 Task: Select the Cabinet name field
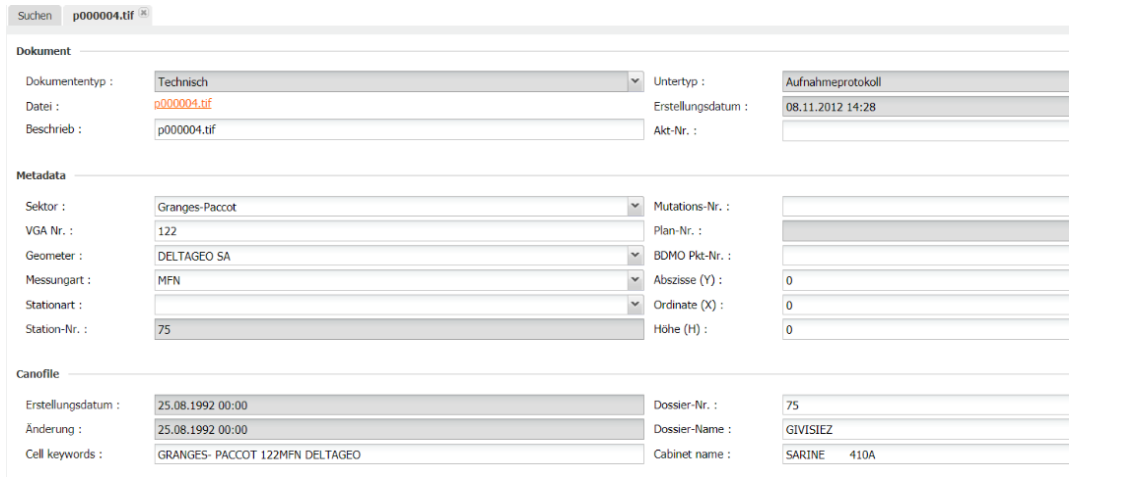[x=925, y=454]
